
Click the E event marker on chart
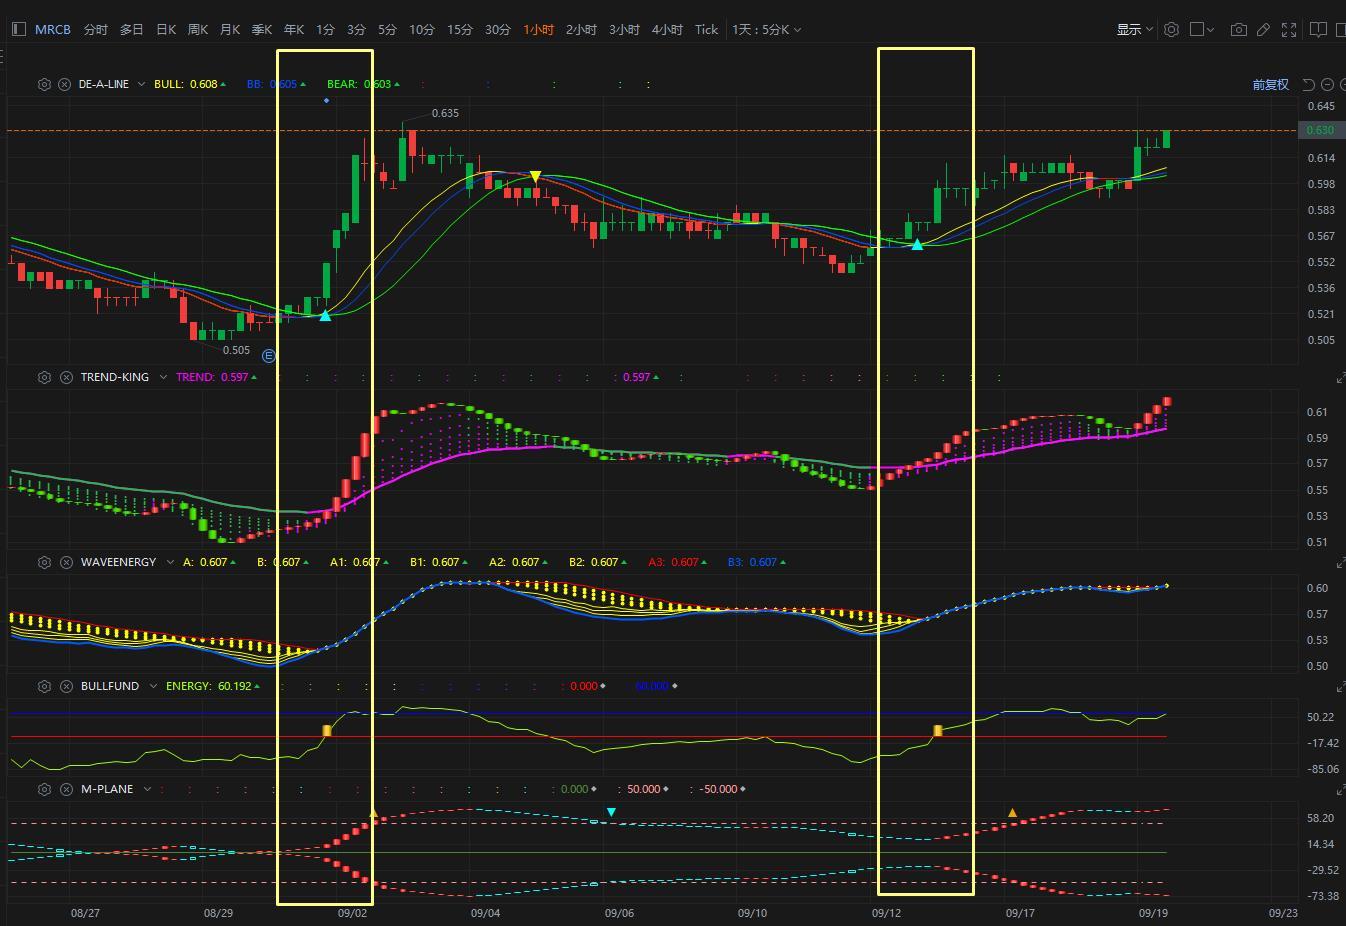pos(268,356)
